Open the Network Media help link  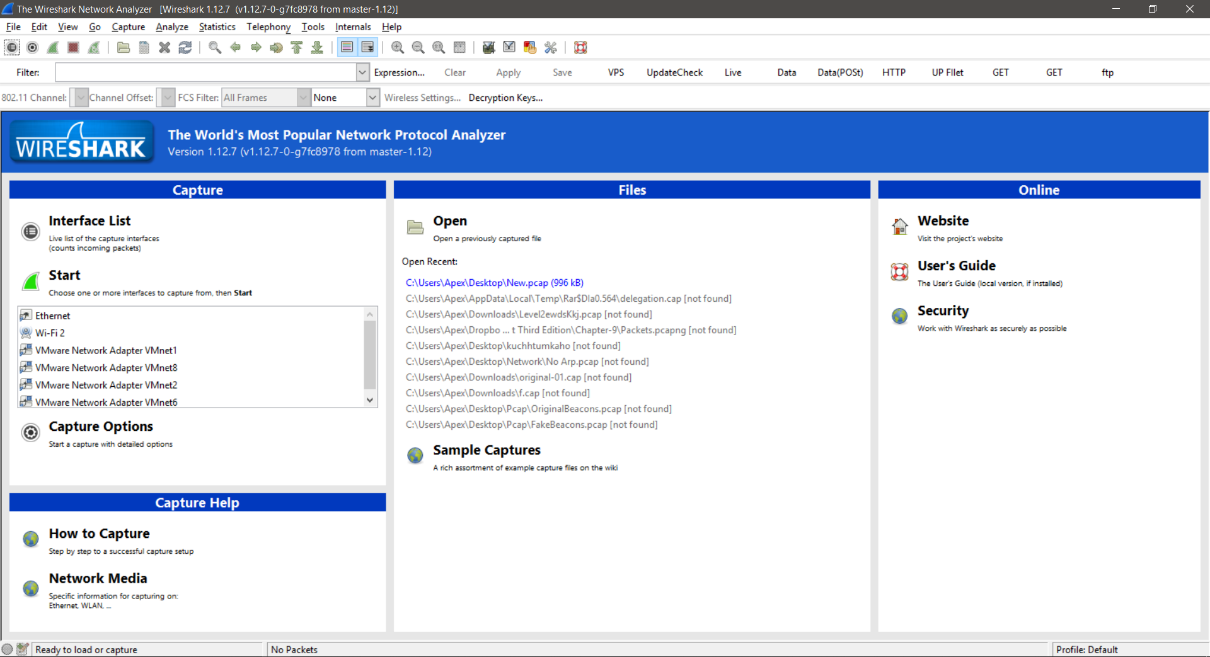(x=98, y=578)
